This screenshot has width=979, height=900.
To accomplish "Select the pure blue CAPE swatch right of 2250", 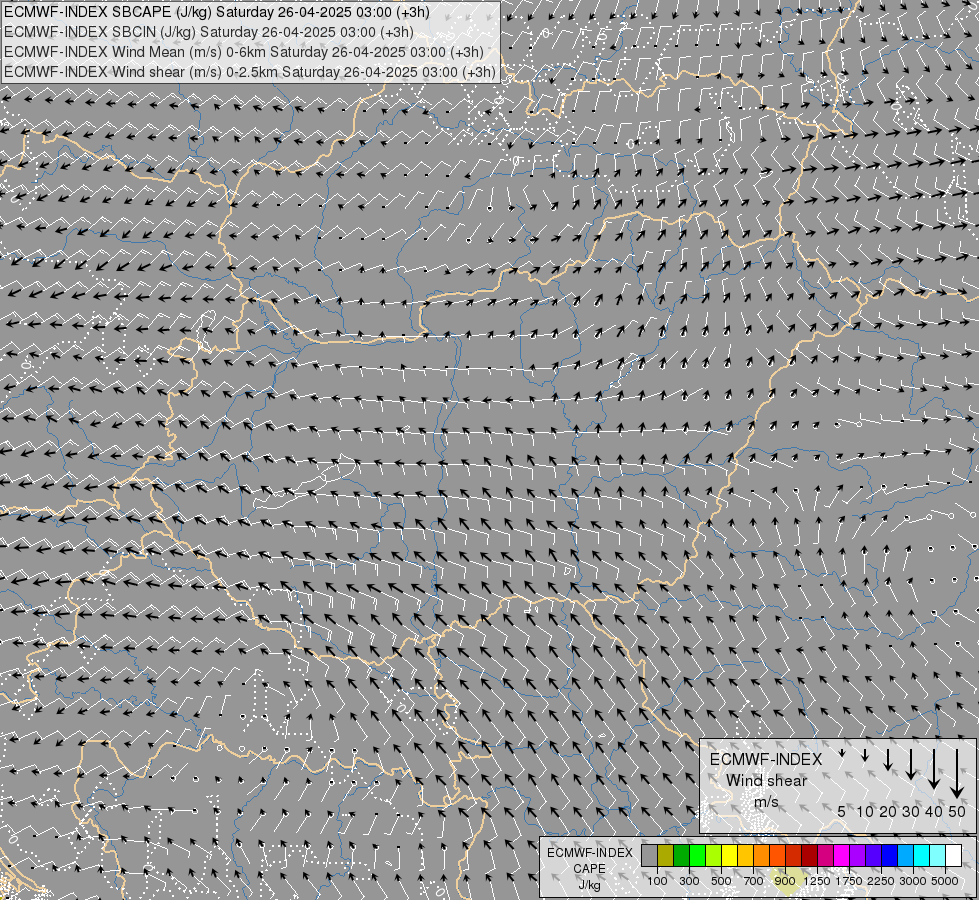I will 890,855.
